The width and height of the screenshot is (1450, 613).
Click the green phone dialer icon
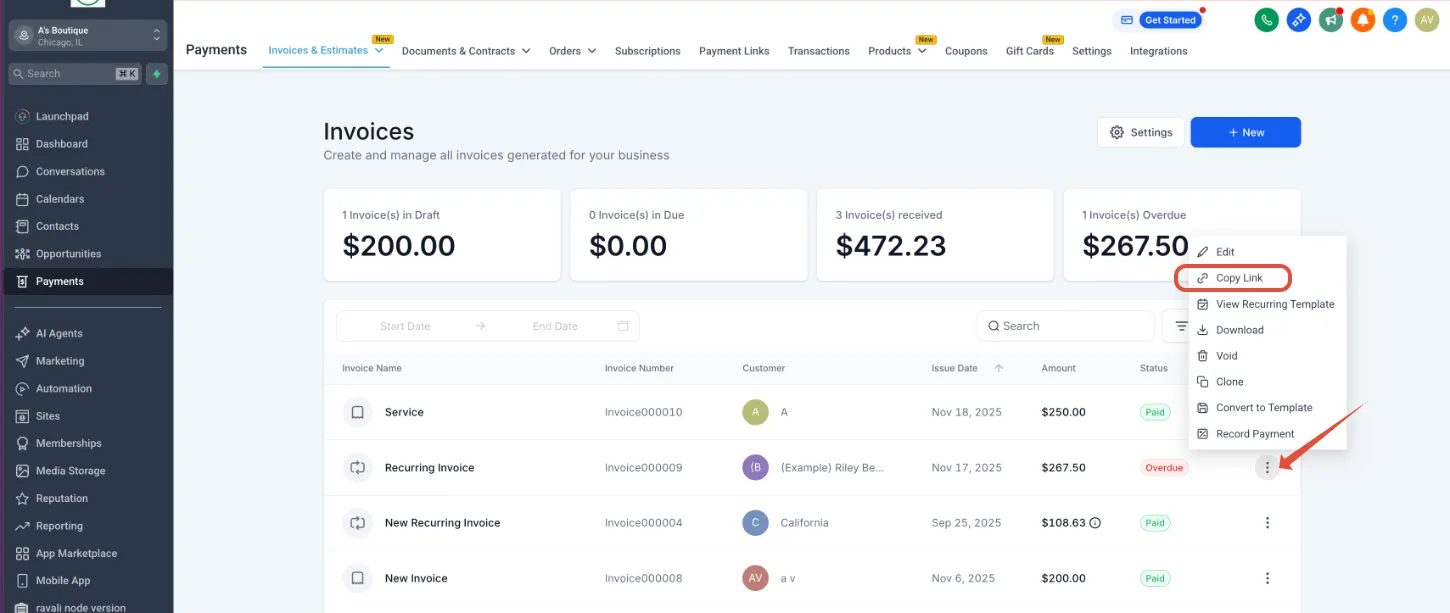(1266, 19)
